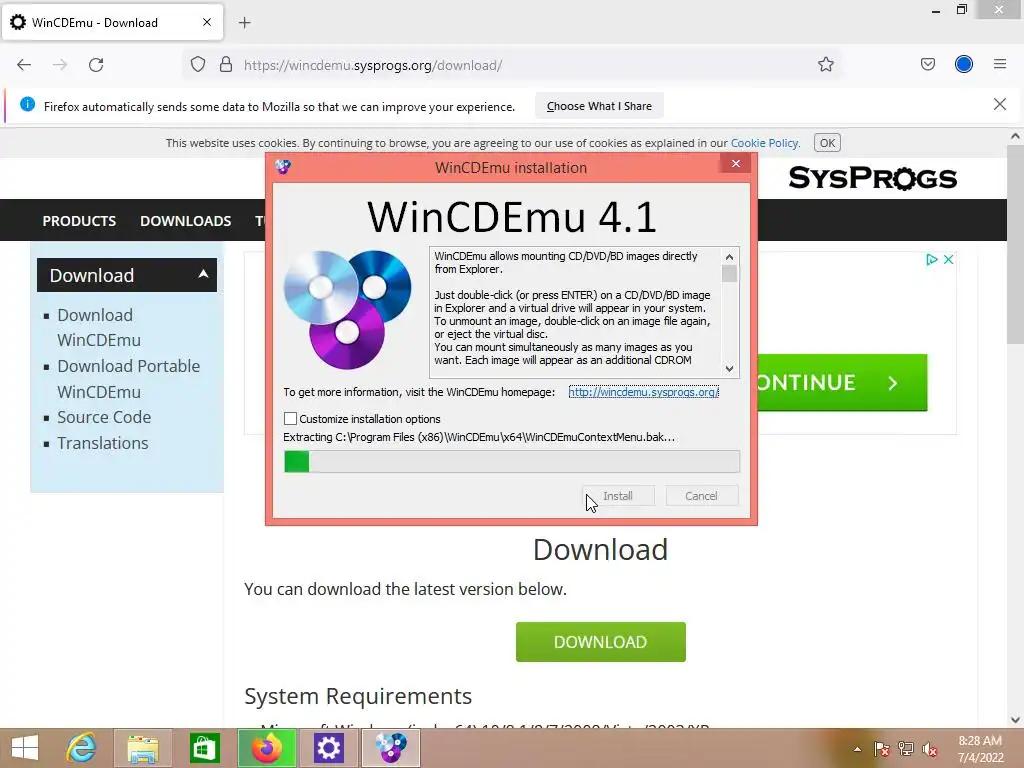
Task: Open the Firefox account avatar
Action: click(964, 64)
